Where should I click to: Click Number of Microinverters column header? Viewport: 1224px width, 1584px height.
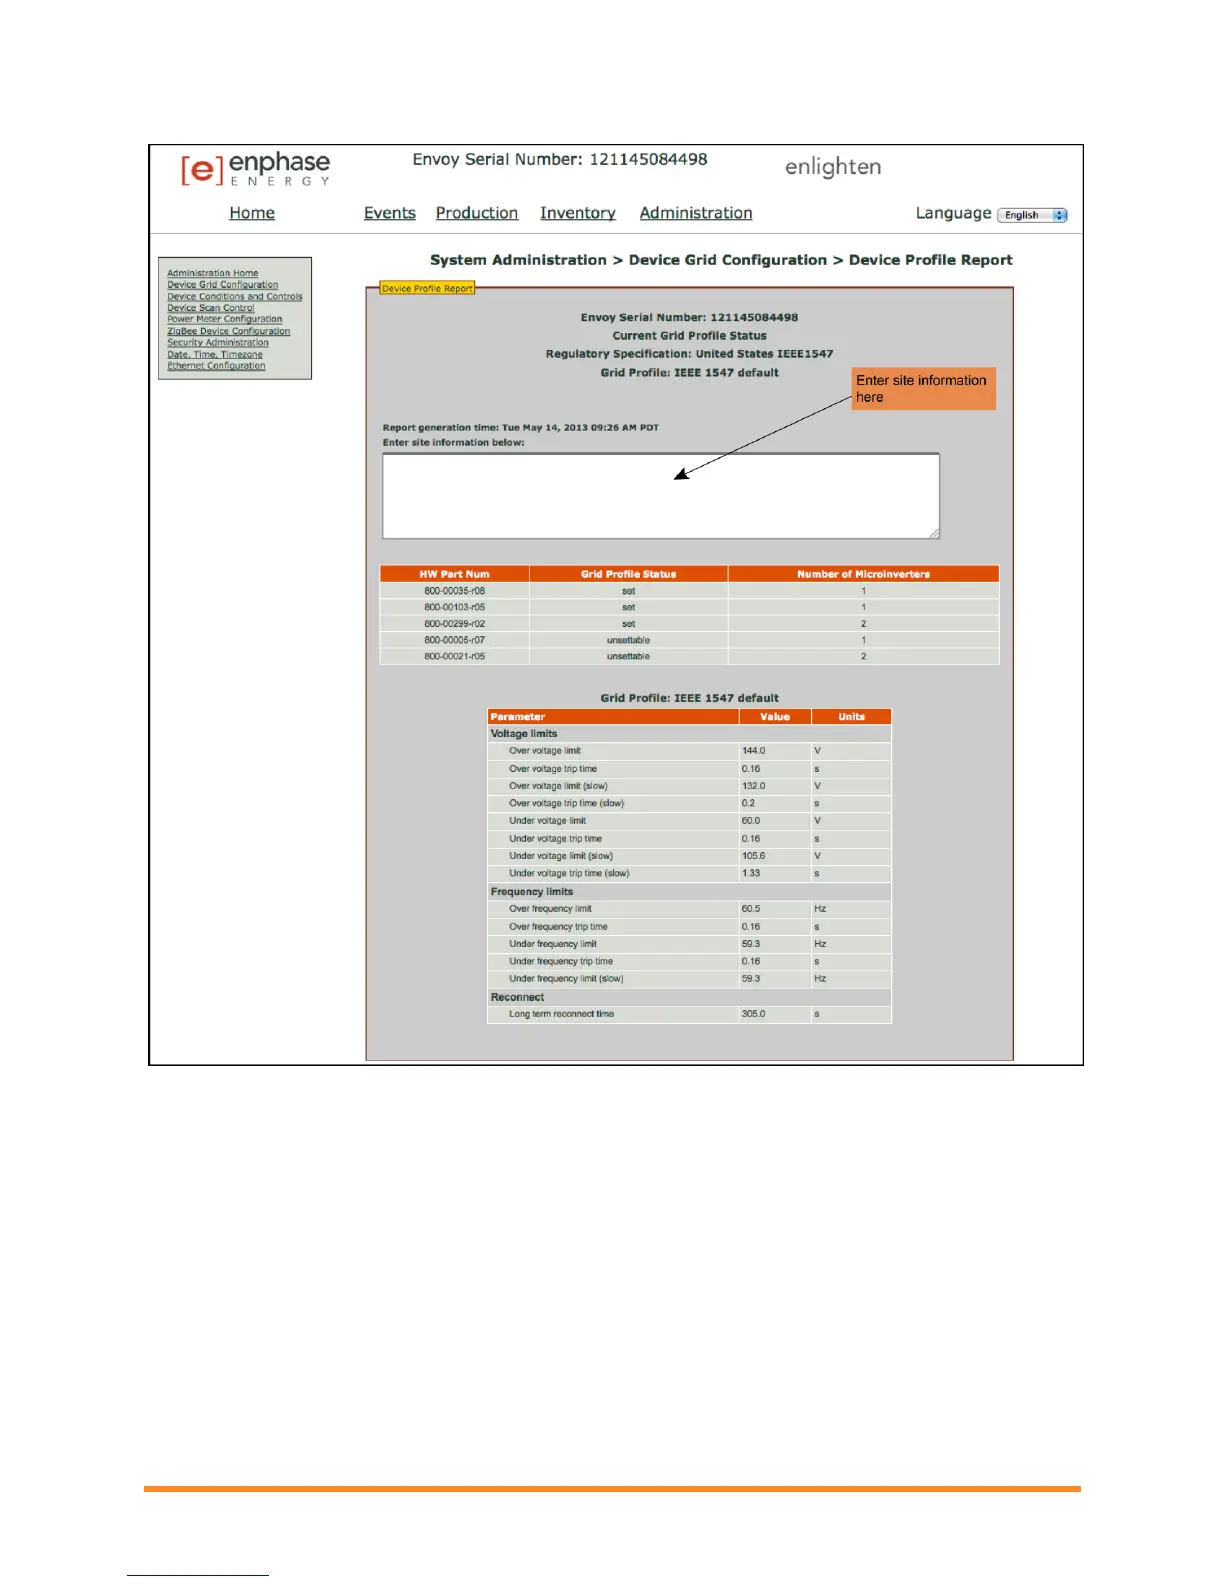[x=864, y=574]
